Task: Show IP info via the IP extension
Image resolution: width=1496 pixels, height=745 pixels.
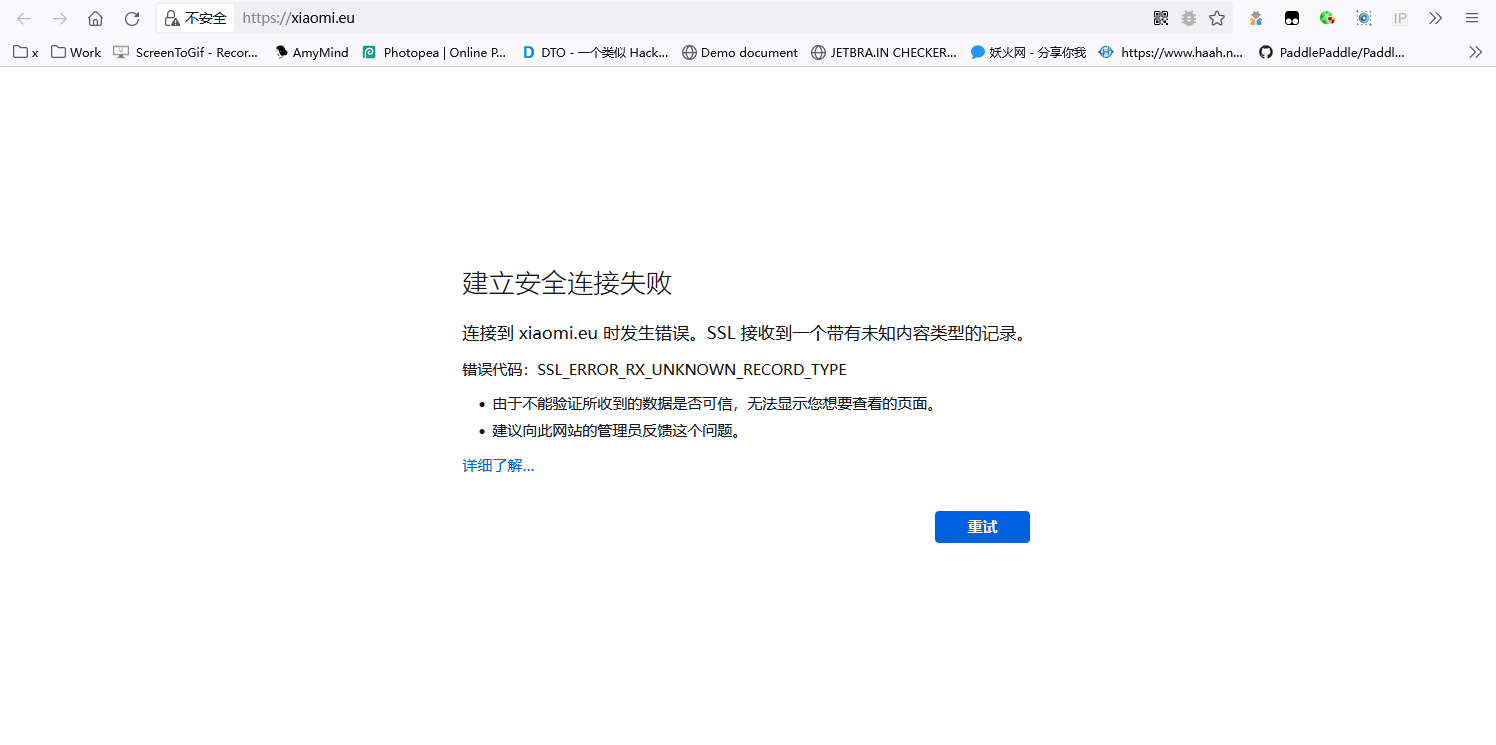Action: (x=1400, y=18)
